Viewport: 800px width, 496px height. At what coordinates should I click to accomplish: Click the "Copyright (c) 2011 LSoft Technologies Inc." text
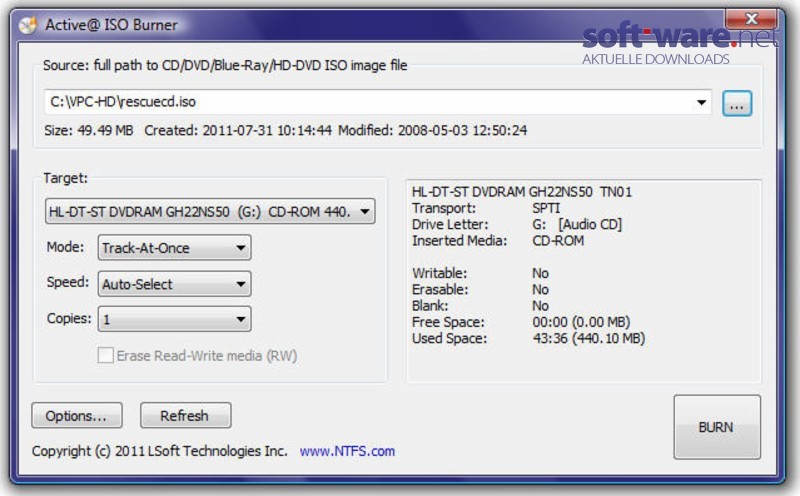160,451
